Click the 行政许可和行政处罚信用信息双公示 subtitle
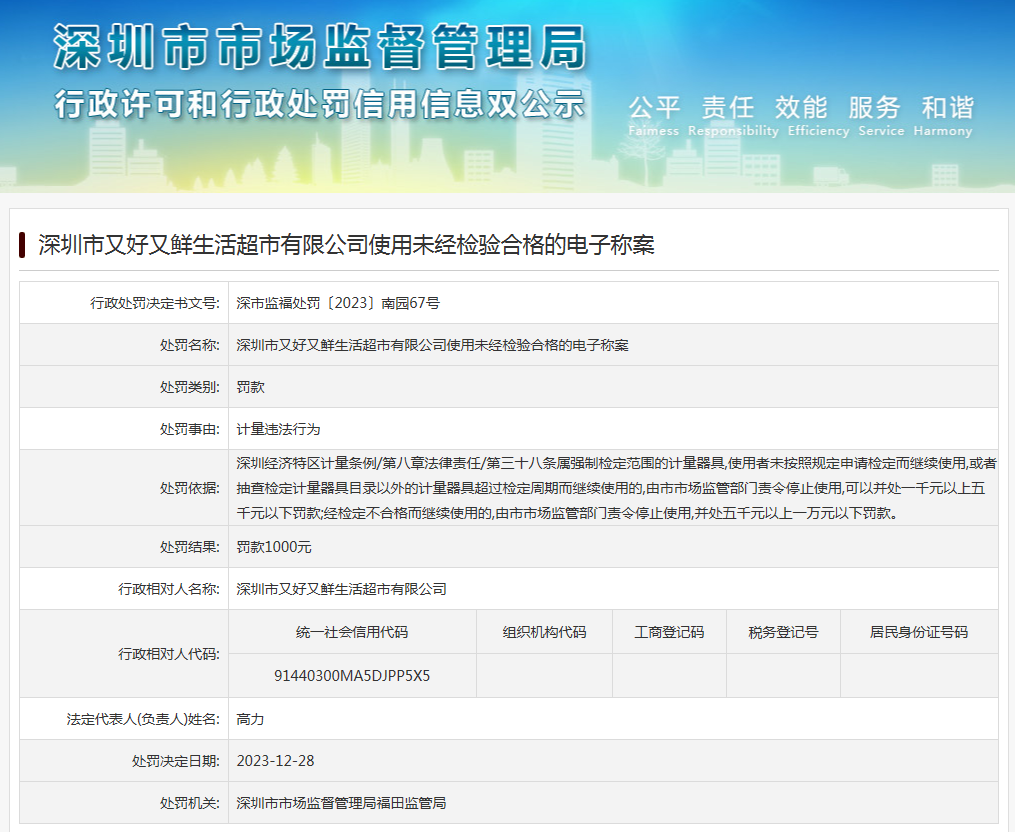The height and width of the screenshot is (832, 1015). [x=320, y=104]
